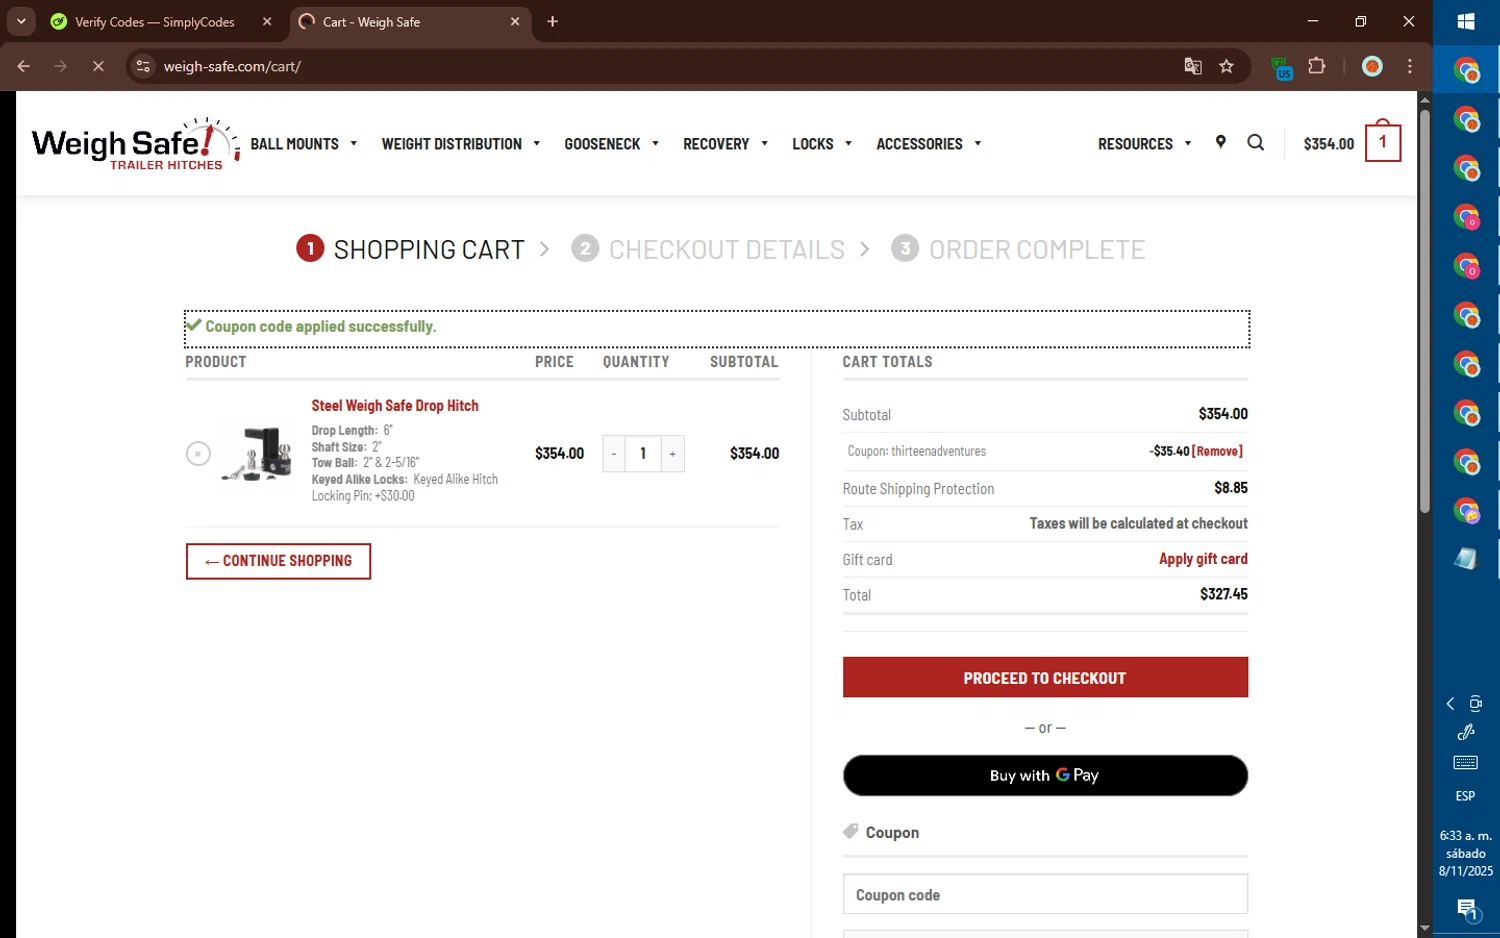
Task: Open the Chrome three-dot menu
Action: [x=1409, y=66]
